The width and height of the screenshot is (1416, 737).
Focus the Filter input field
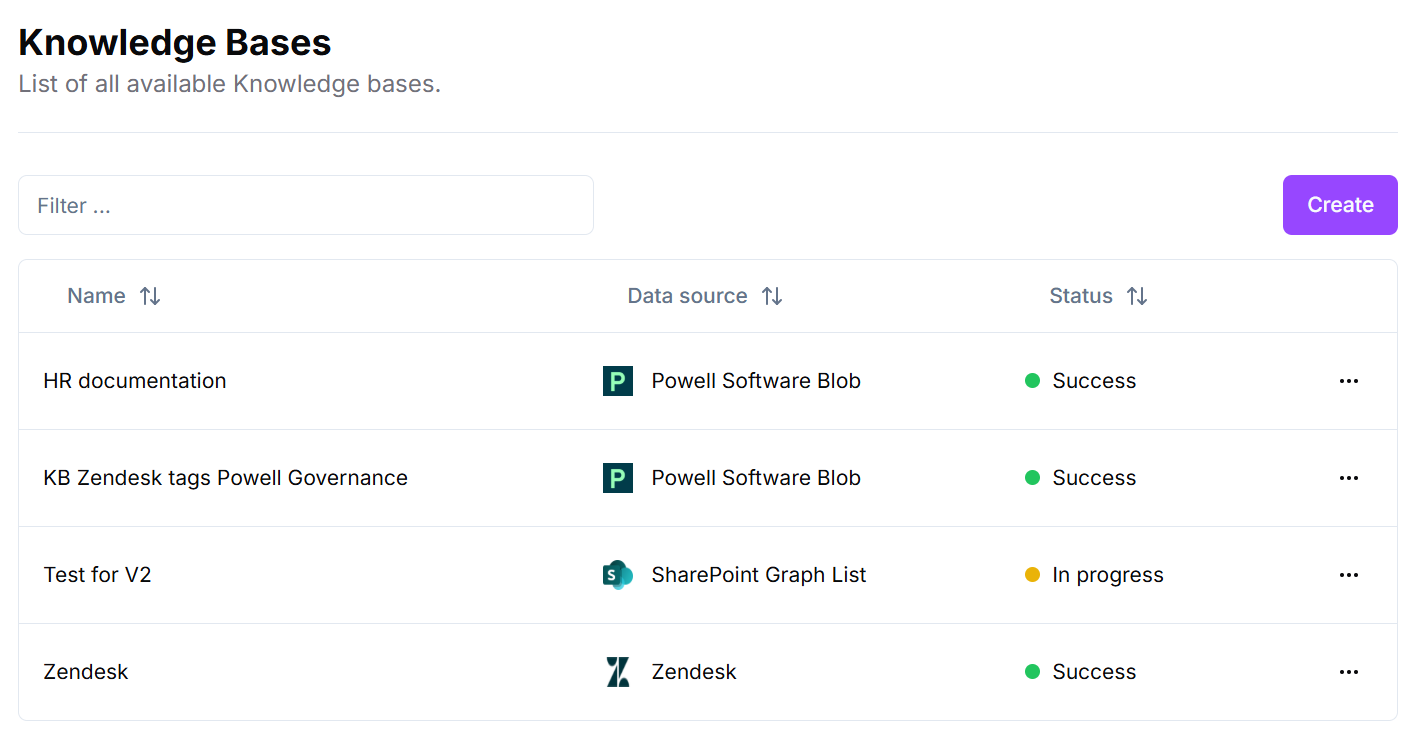(306, 205)
